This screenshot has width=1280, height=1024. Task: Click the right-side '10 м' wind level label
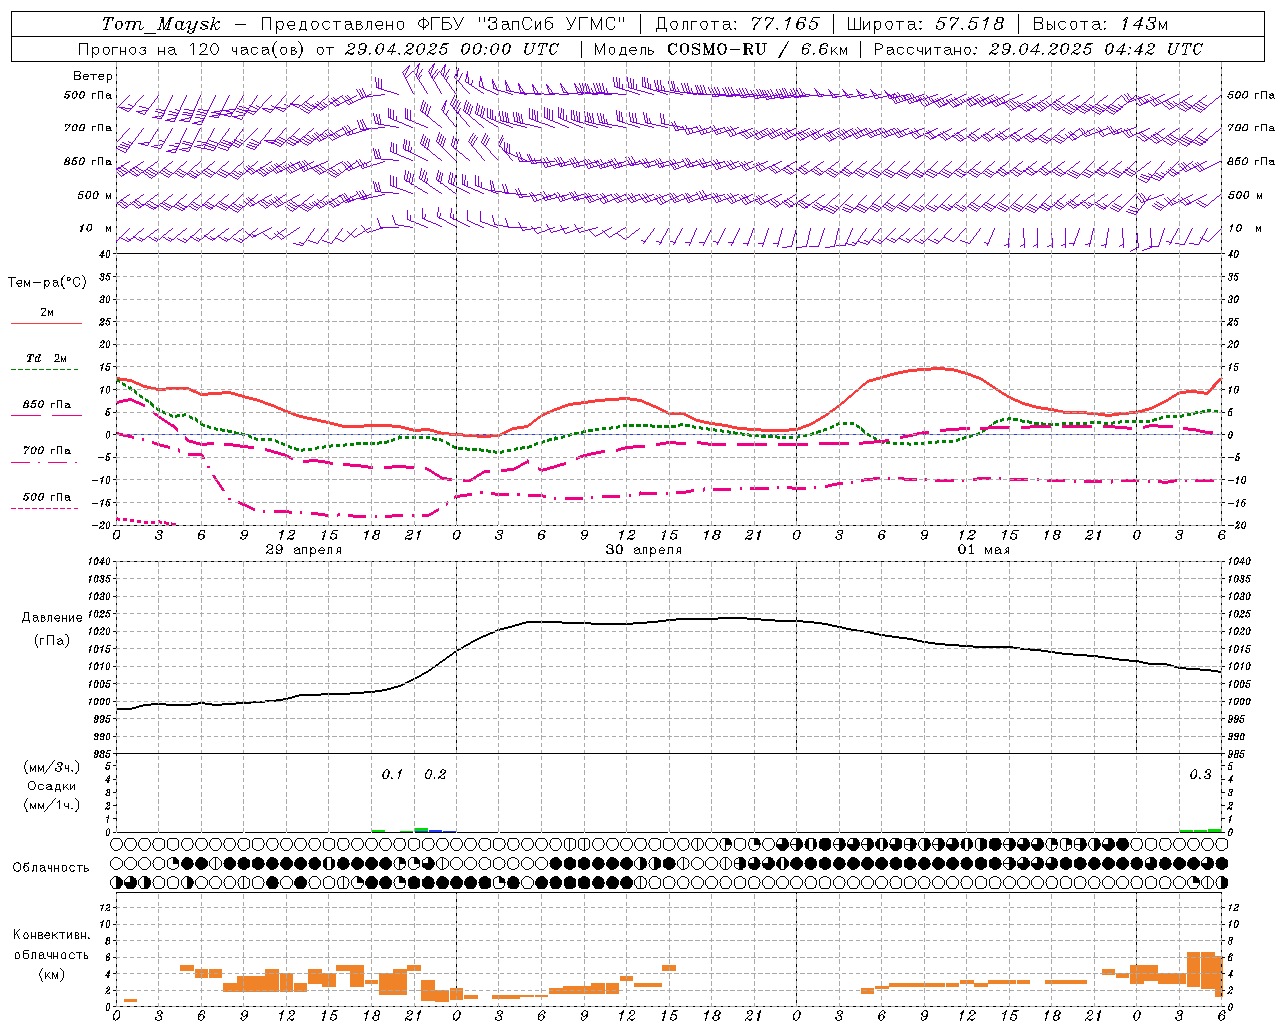tap(1244, 228)
